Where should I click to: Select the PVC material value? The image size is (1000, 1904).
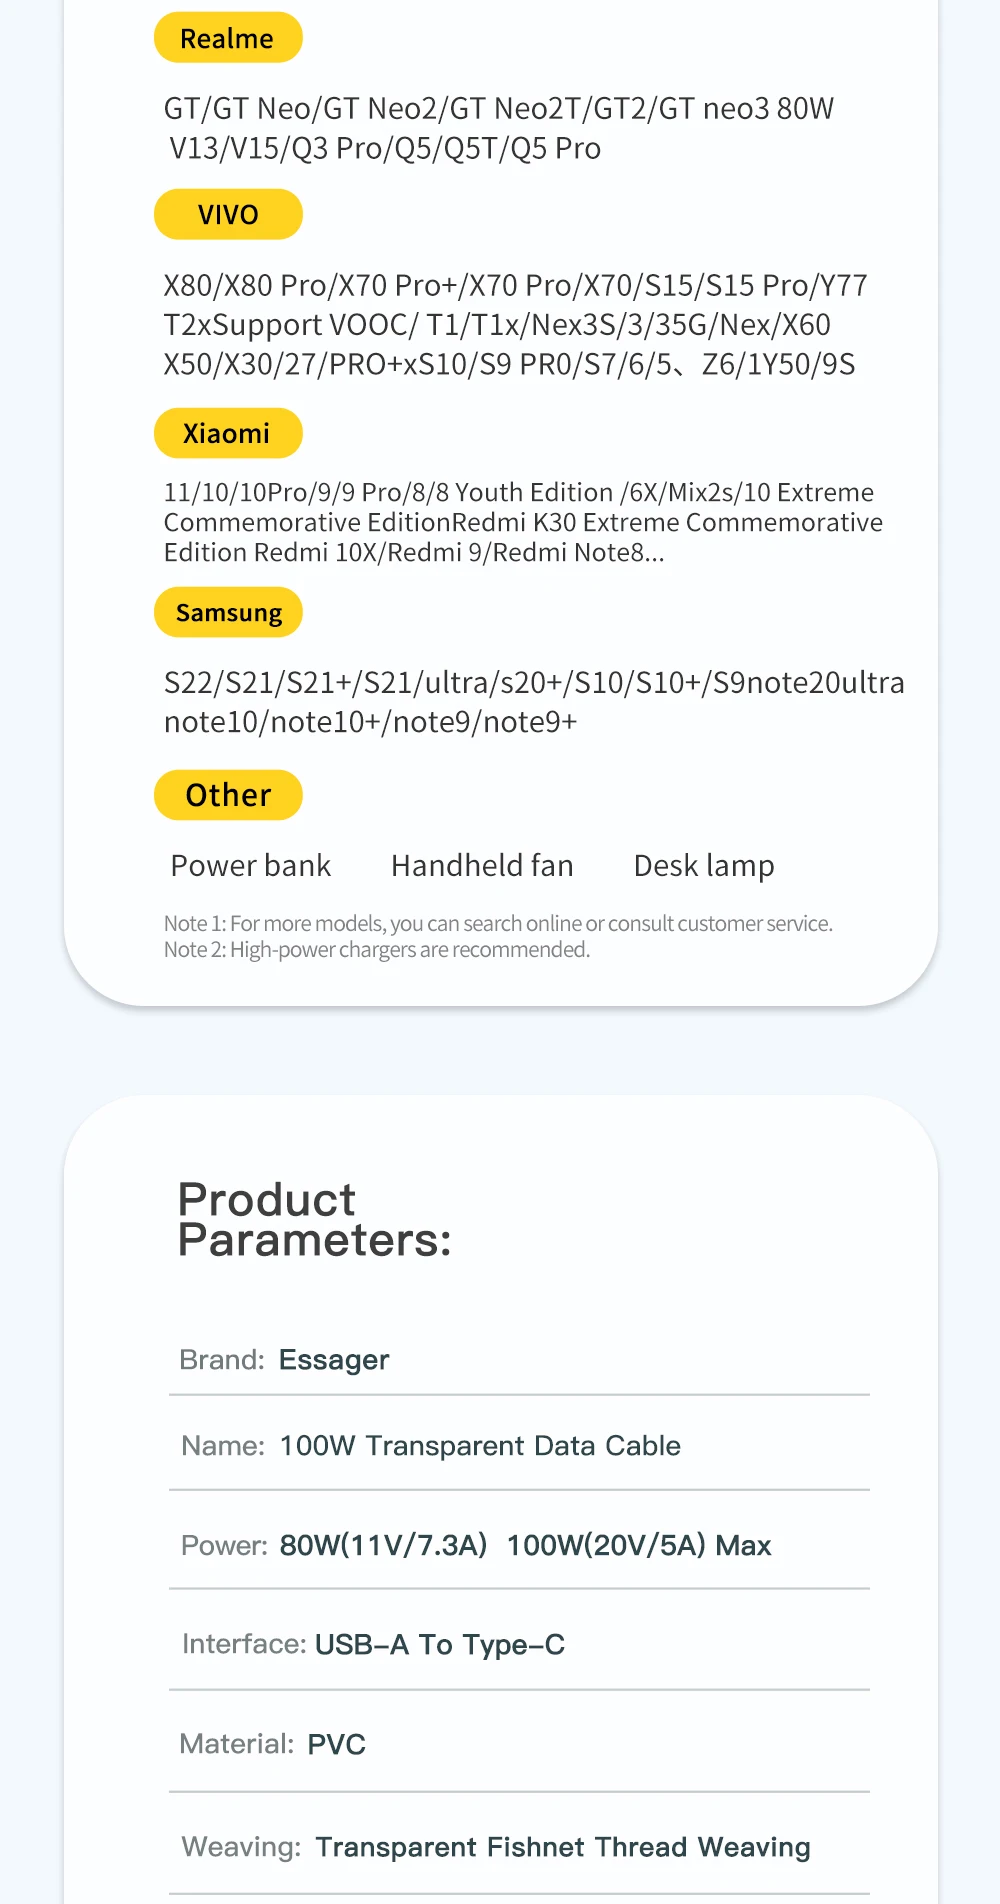(336, 1745)
